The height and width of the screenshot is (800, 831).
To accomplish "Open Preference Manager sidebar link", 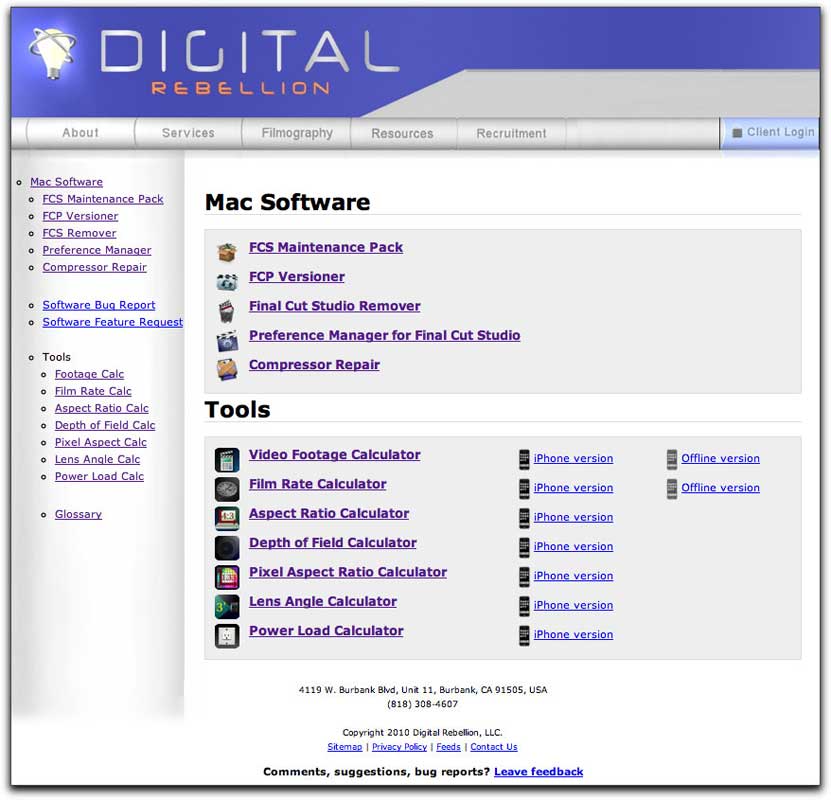I will (x=97, y=250).
